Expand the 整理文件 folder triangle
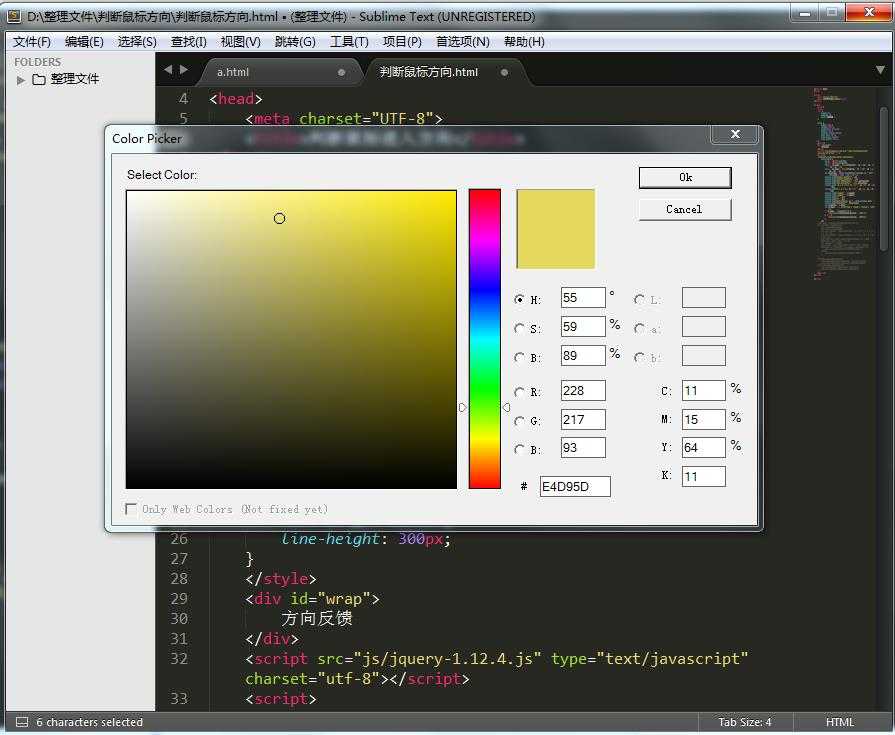Viewport: 895px width, 735px height. point(21,80)
